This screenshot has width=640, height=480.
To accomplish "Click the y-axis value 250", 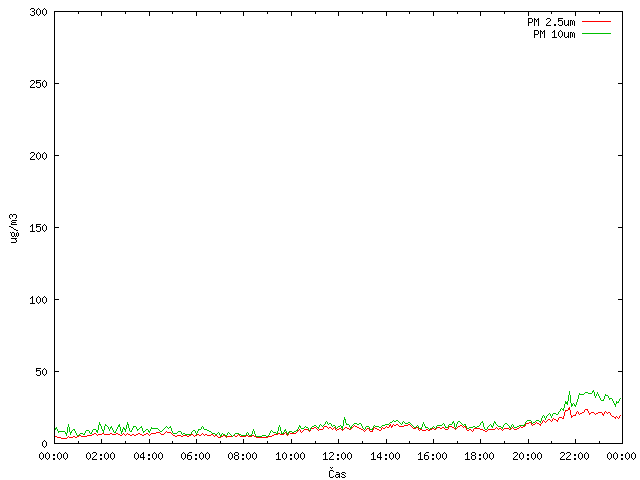I will pyautogui.click(x=38, y=84).
